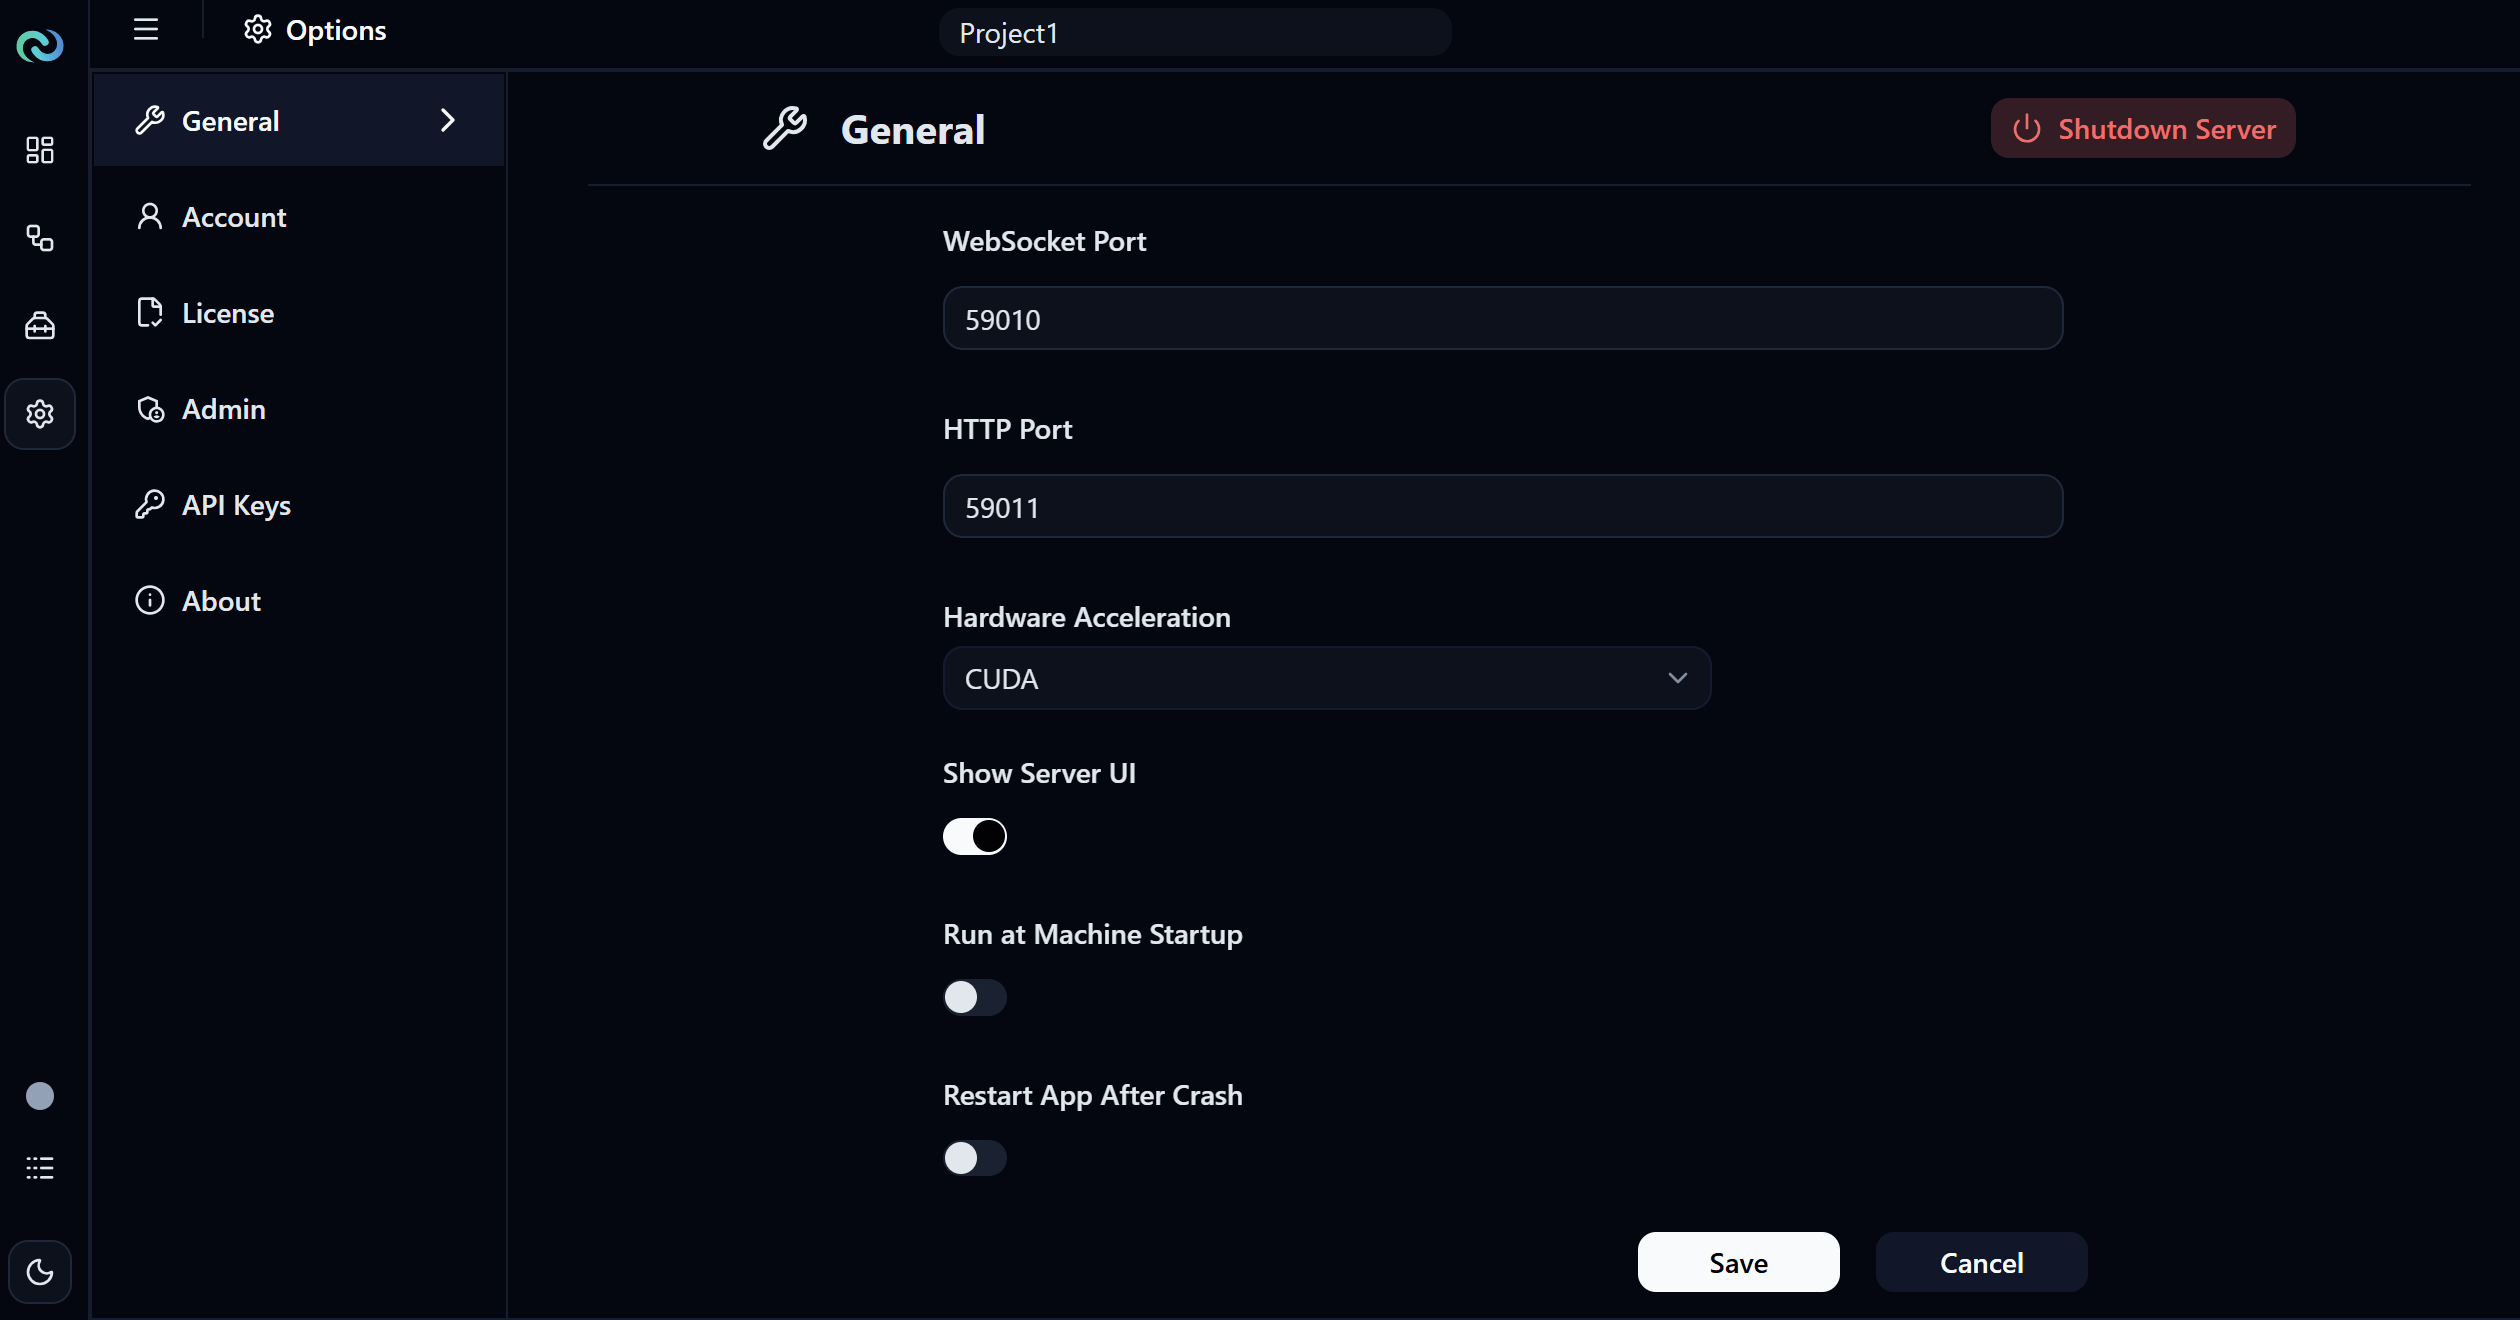The width and height of the screenshot is (2520, 1320).
Task: Open the Project1 selector at top
Action: point(1195,33)
